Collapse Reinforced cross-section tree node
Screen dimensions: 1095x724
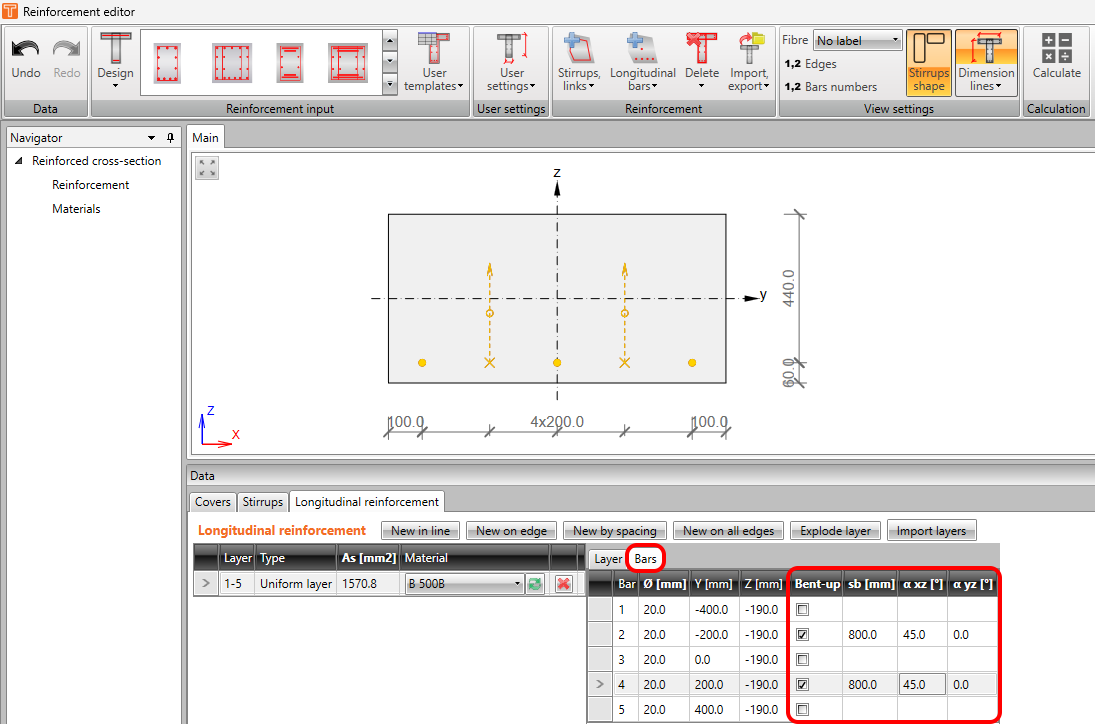(x=19, y=161)
